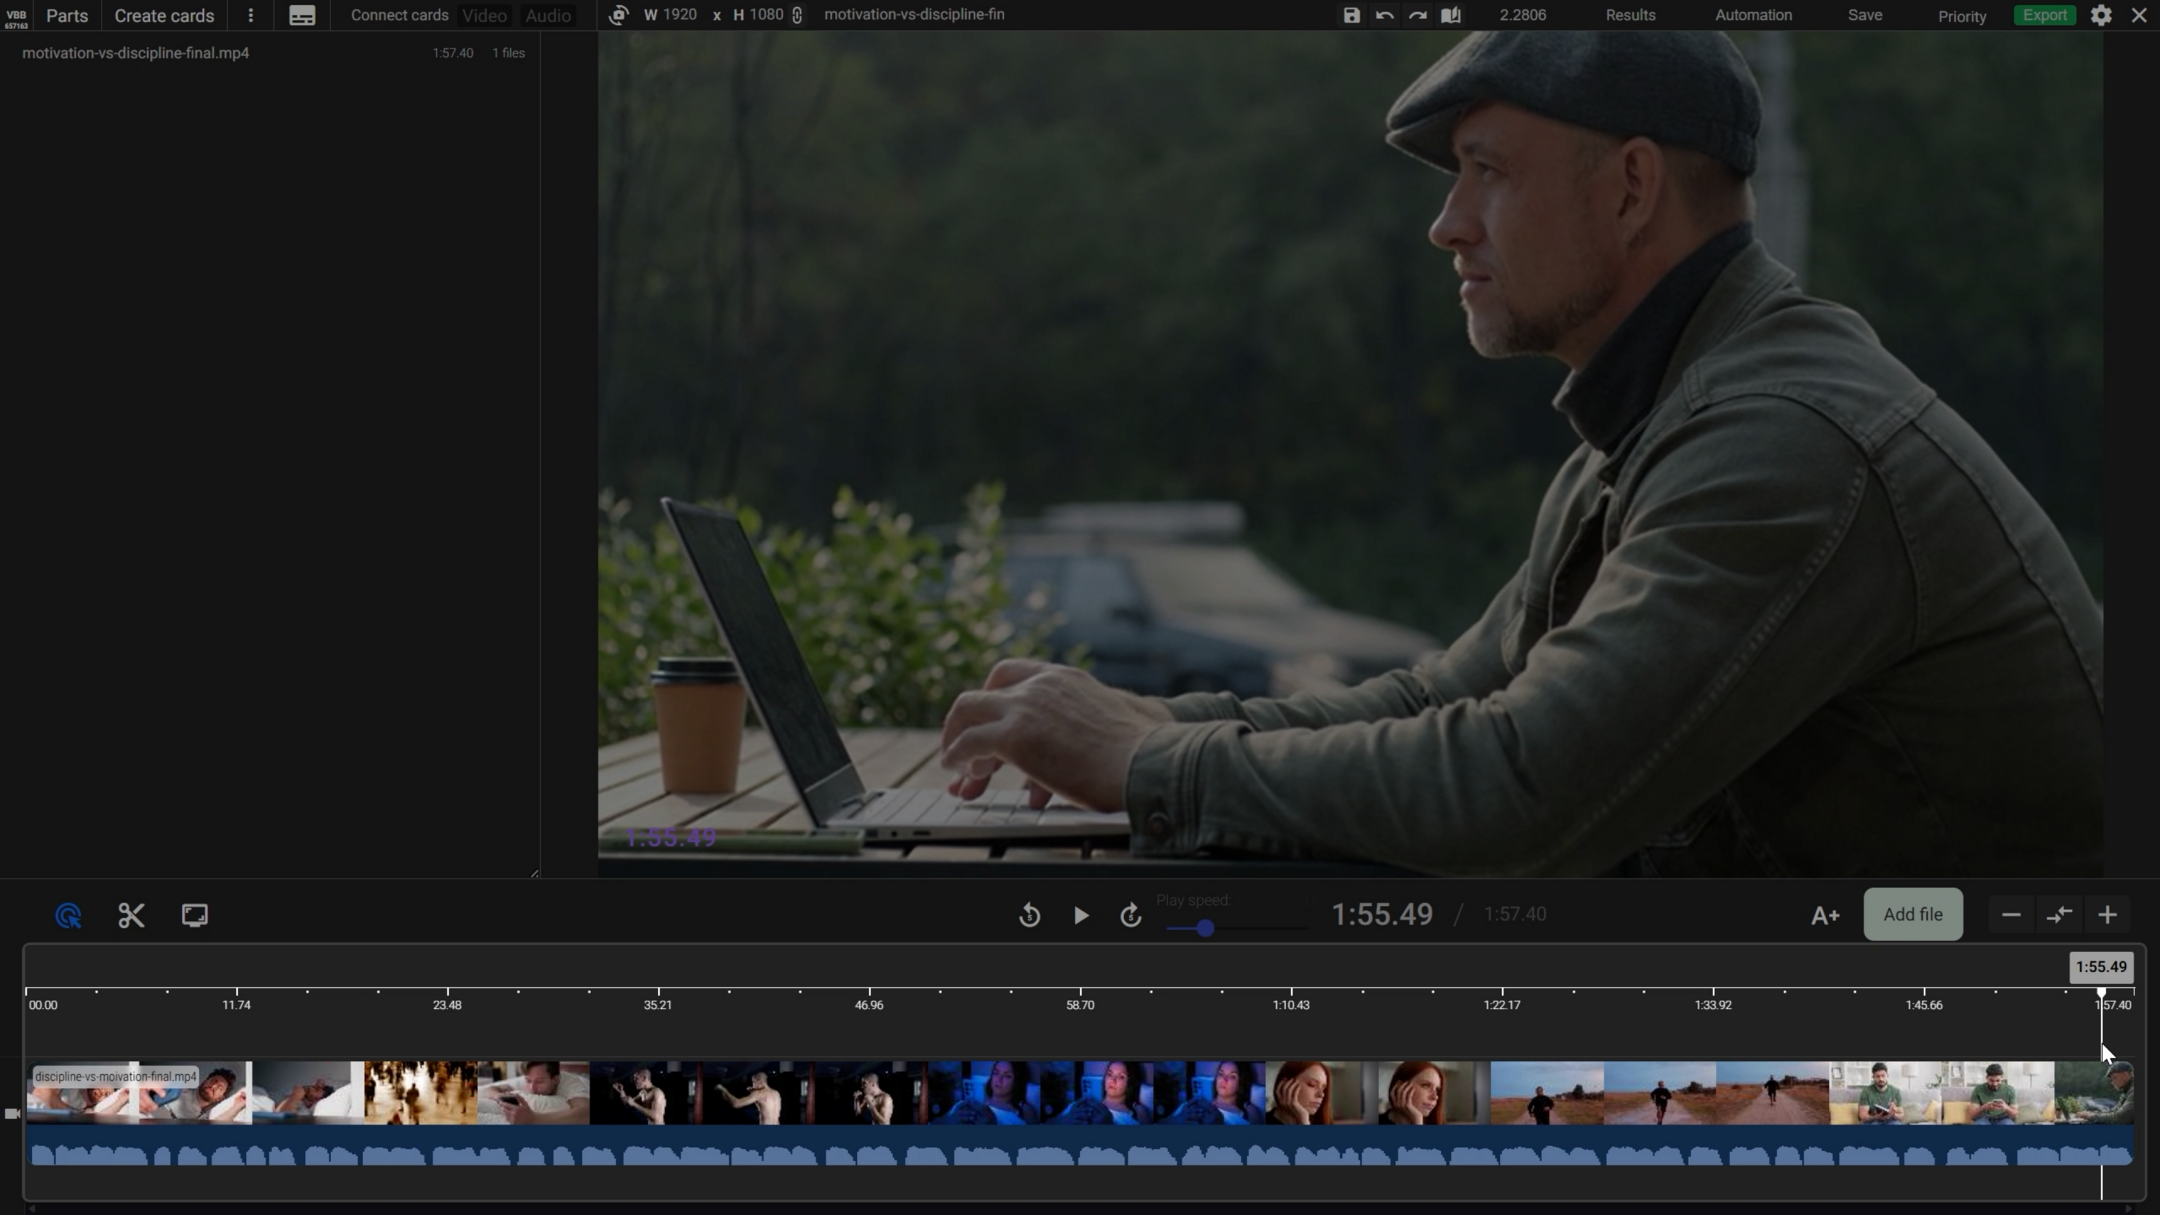Click the floppy disk save icon
The height and width of the screenshot is (1215, 2160).
(1351, 15)
